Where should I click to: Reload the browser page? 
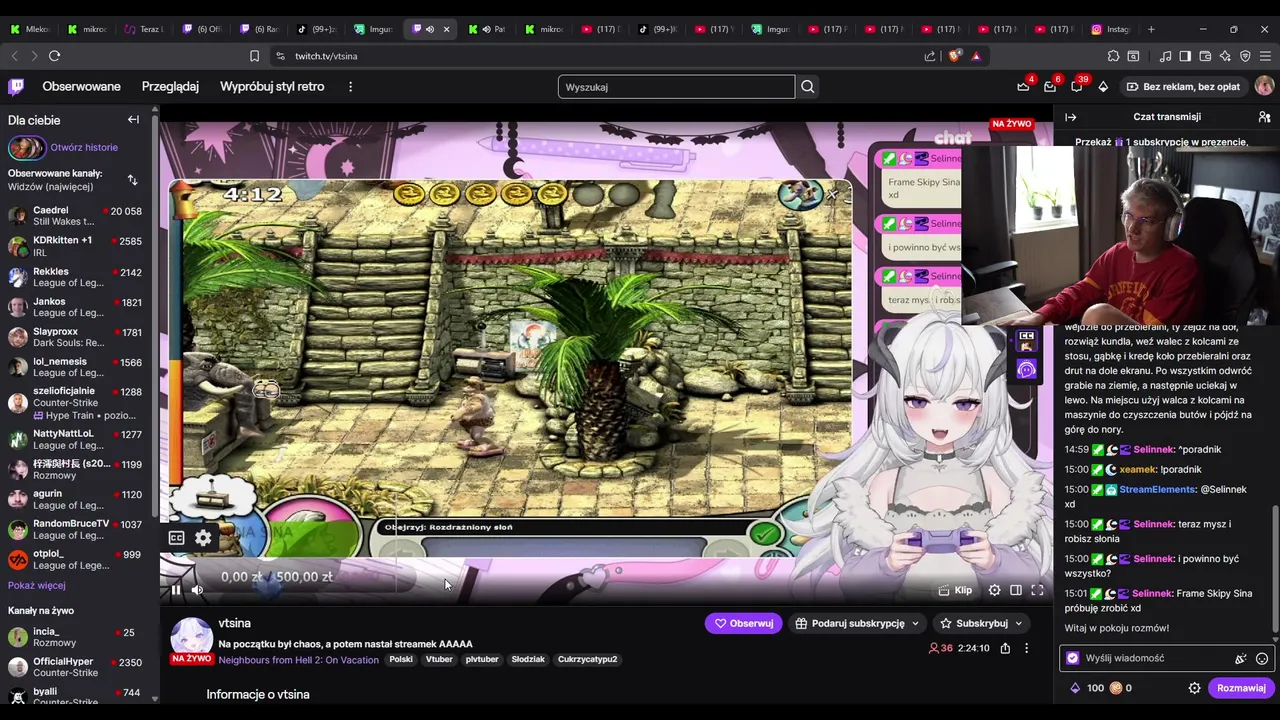(x=54, y=56)
